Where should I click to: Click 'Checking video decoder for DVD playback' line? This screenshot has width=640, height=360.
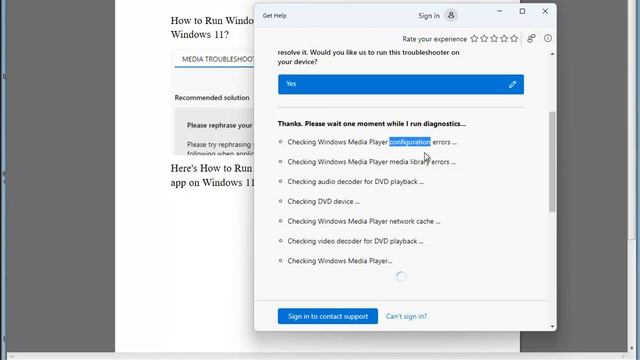pyautogui.click(x=355, y=241)
